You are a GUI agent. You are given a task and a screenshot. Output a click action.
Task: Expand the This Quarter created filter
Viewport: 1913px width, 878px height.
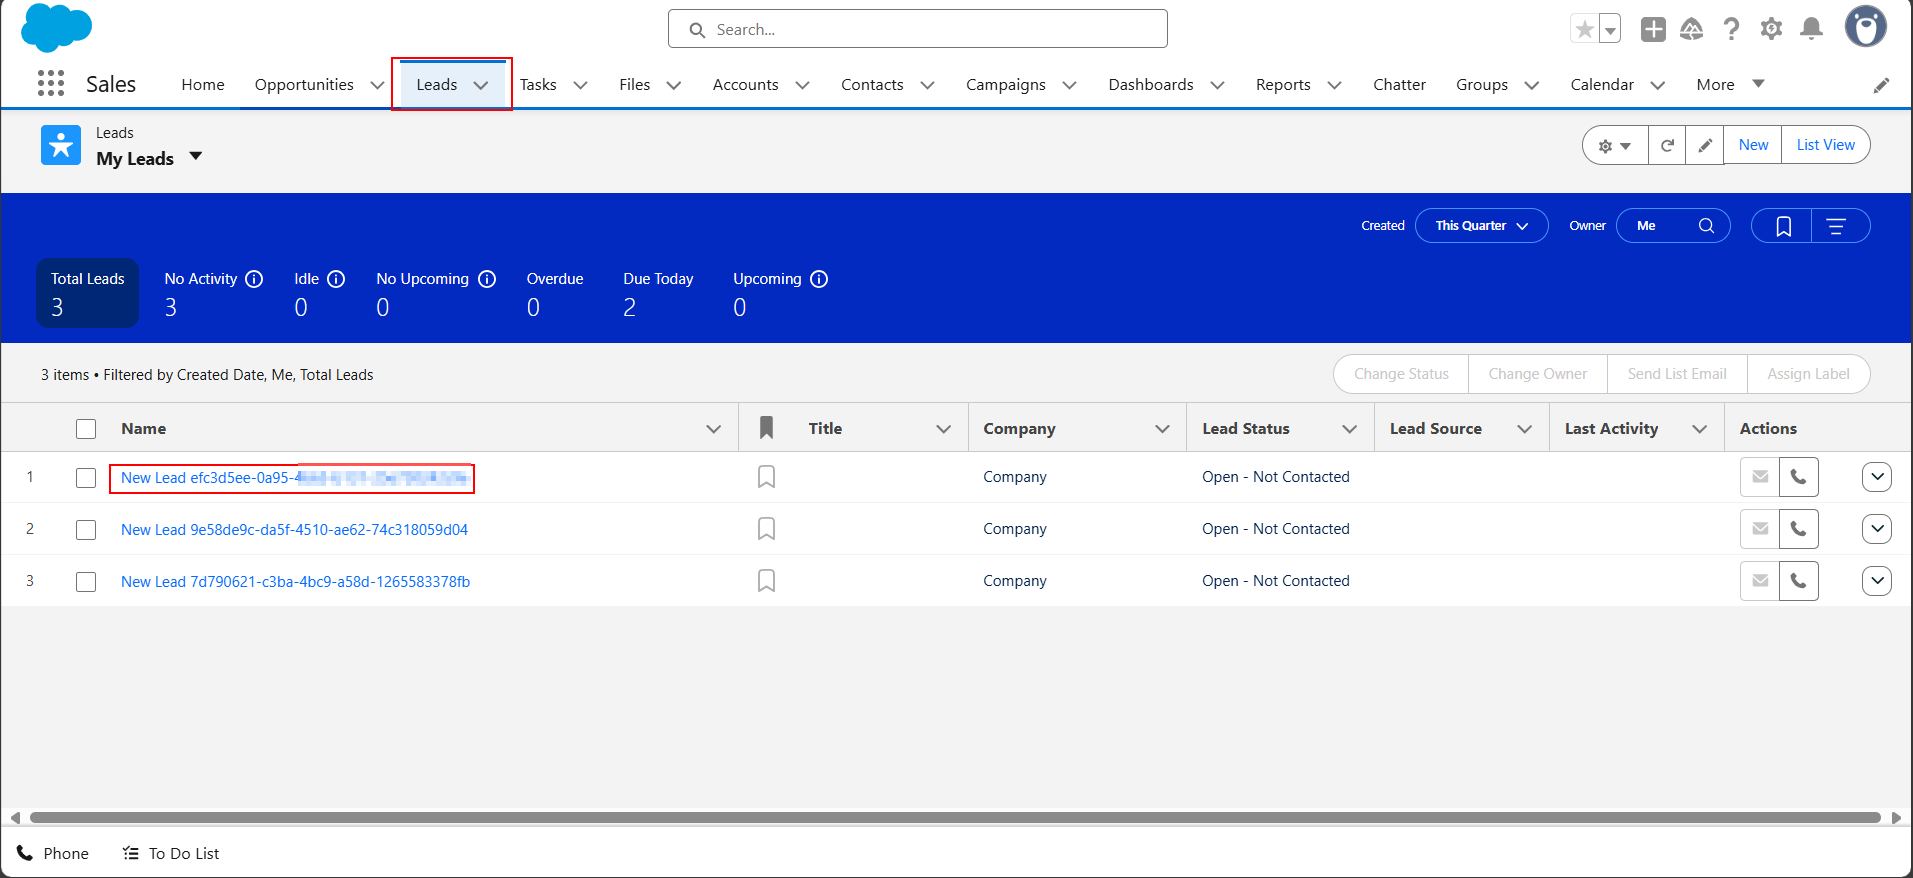tap(1481, 226)
